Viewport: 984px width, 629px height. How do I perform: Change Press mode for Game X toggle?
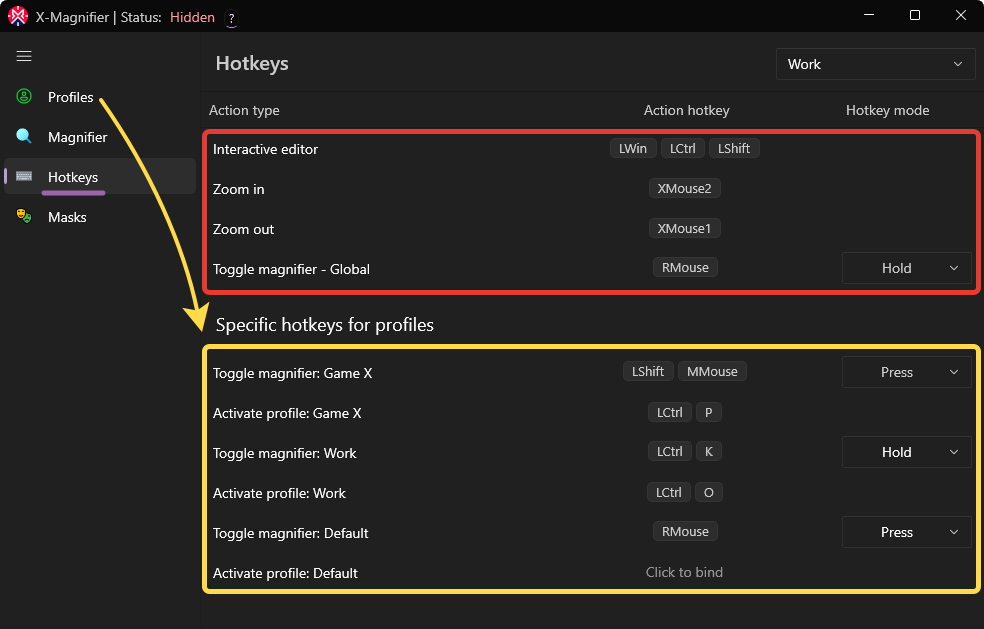(x=906, y=372)
